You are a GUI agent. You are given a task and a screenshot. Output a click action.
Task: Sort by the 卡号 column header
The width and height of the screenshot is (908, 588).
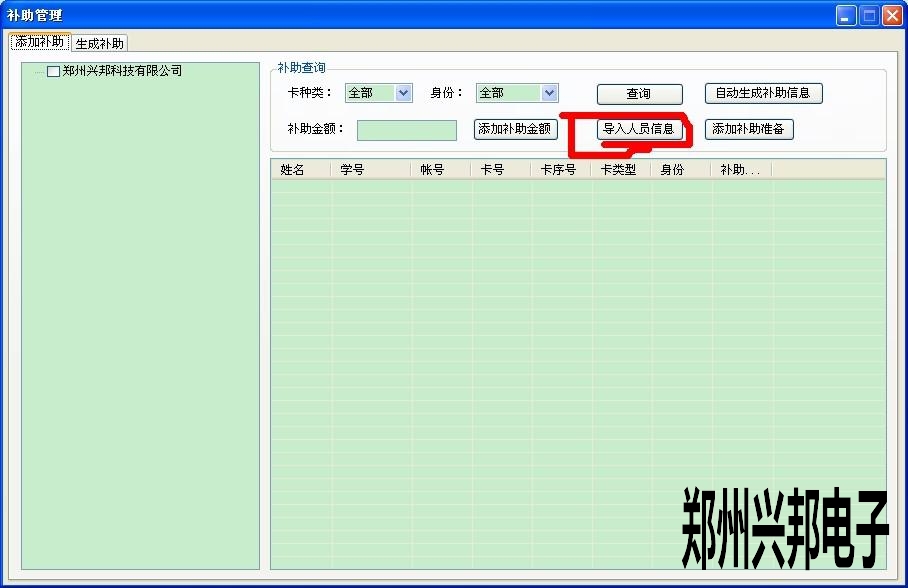click(x=501, y=170)
